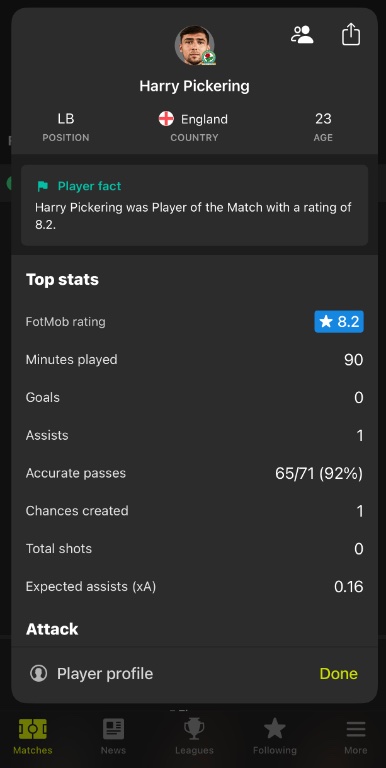The image size is (386, 768).
Task: Tap the Player fact card text
Action: pos(193,216)
